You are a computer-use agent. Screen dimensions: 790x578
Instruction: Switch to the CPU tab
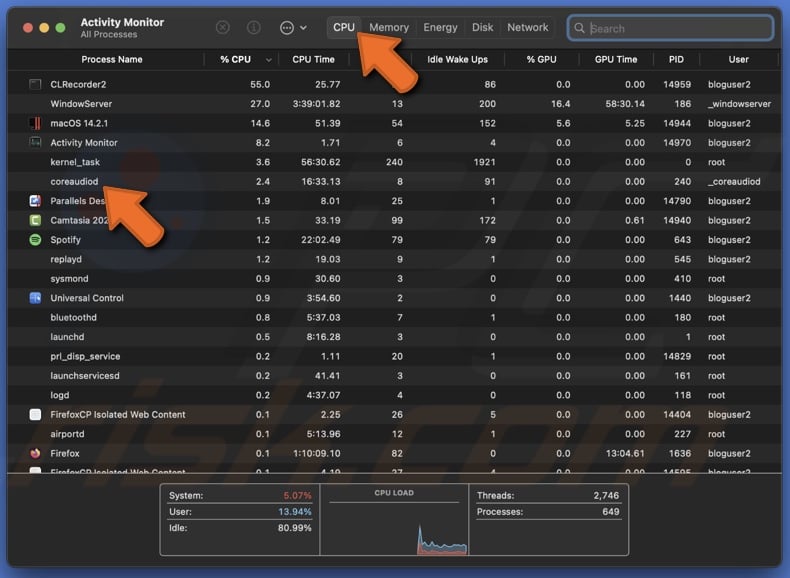pos(344,27)
